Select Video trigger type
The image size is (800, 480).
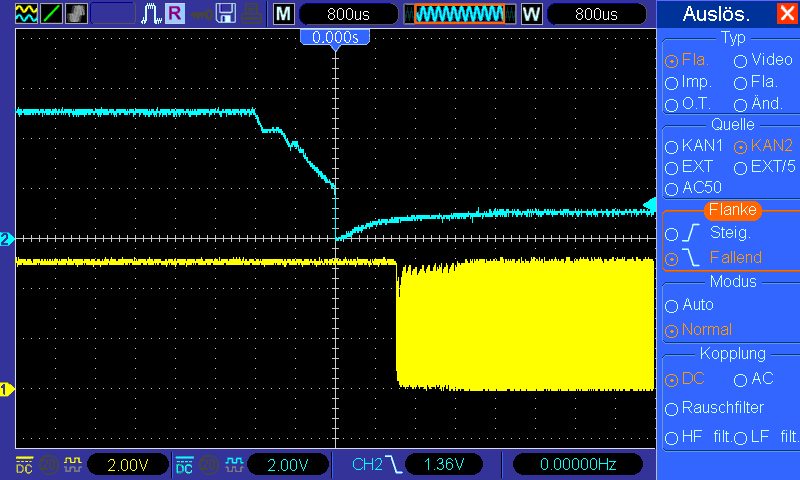(x=763, y=60)
